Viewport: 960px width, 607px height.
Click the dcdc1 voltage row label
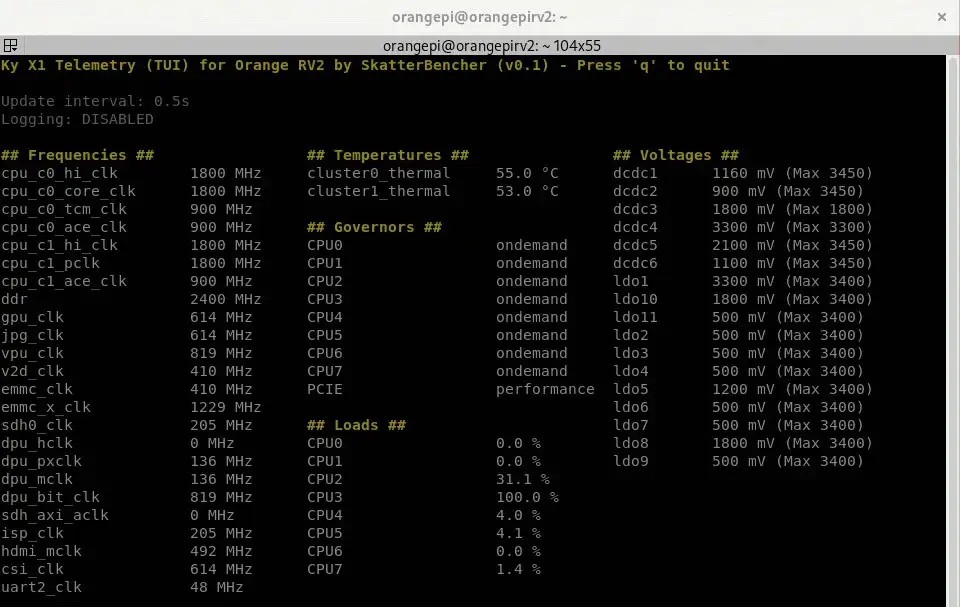(635, 173)
